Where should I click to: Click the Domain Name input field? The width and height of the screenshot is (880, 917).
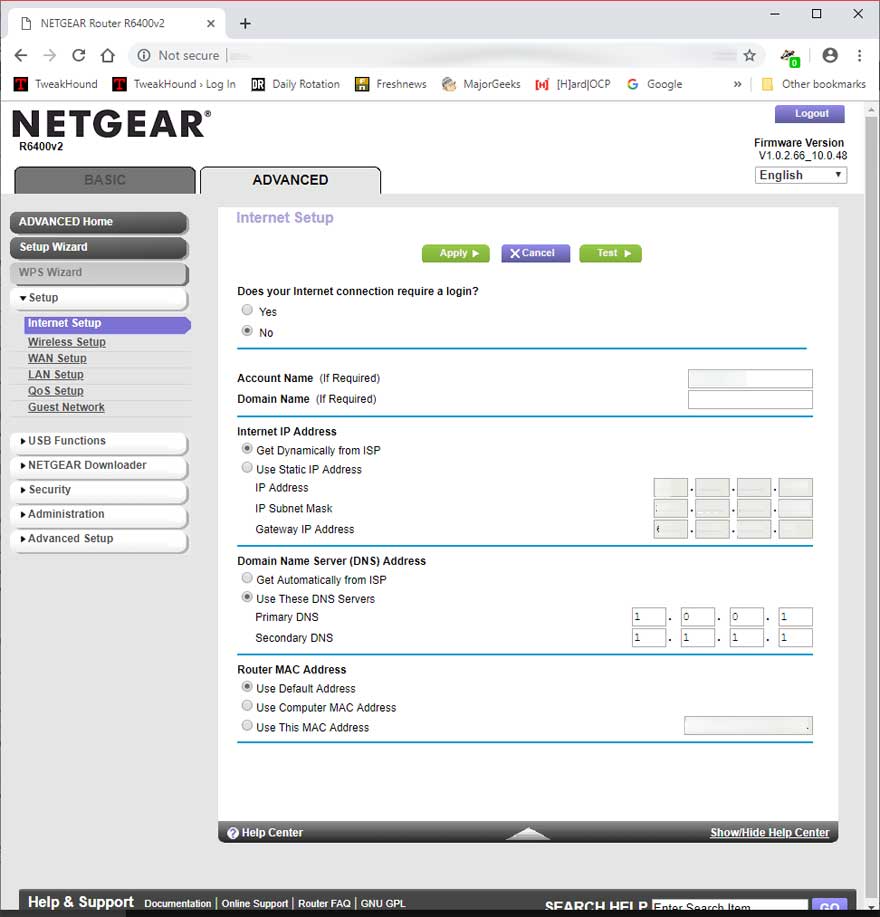[x=750, y=399]
